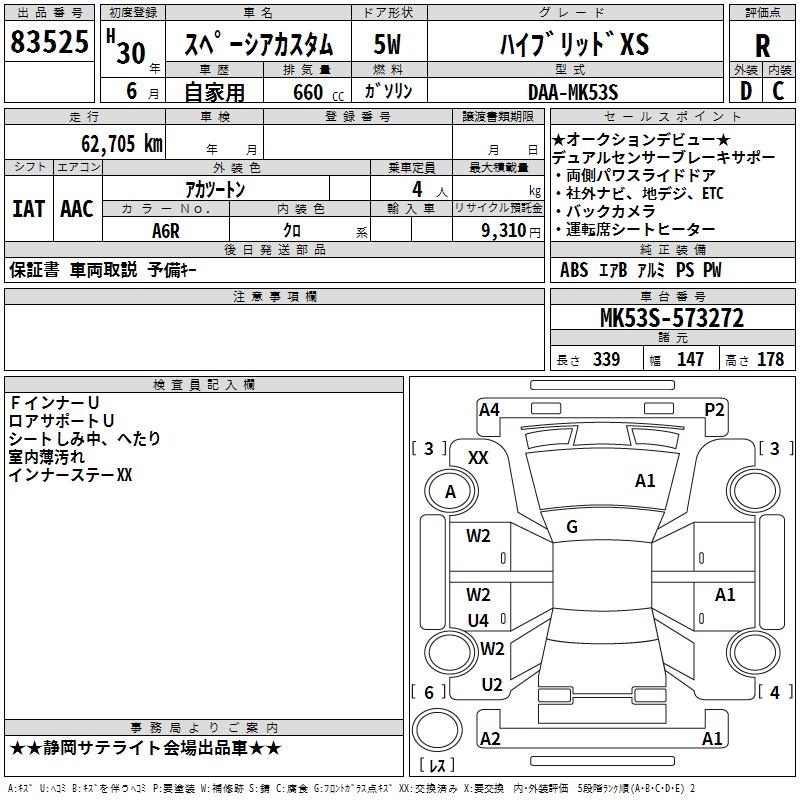800x800 pixels.
Task: Click front-left wheel marked A
Action: pyautogui.click(x=451, y=492)
